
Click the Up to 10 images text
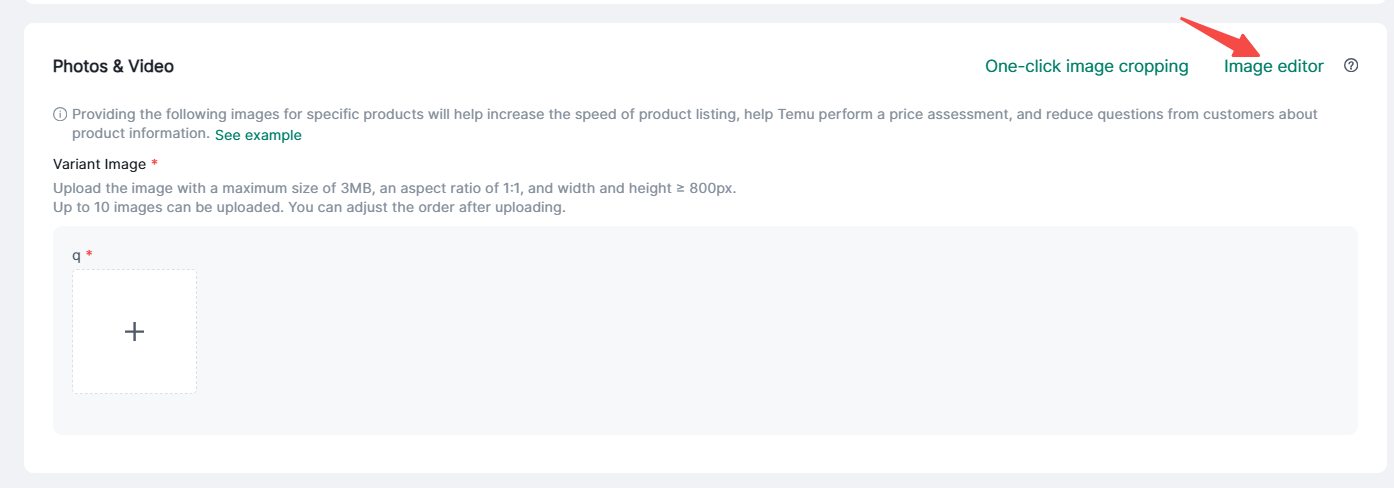(x=310, y=208)
